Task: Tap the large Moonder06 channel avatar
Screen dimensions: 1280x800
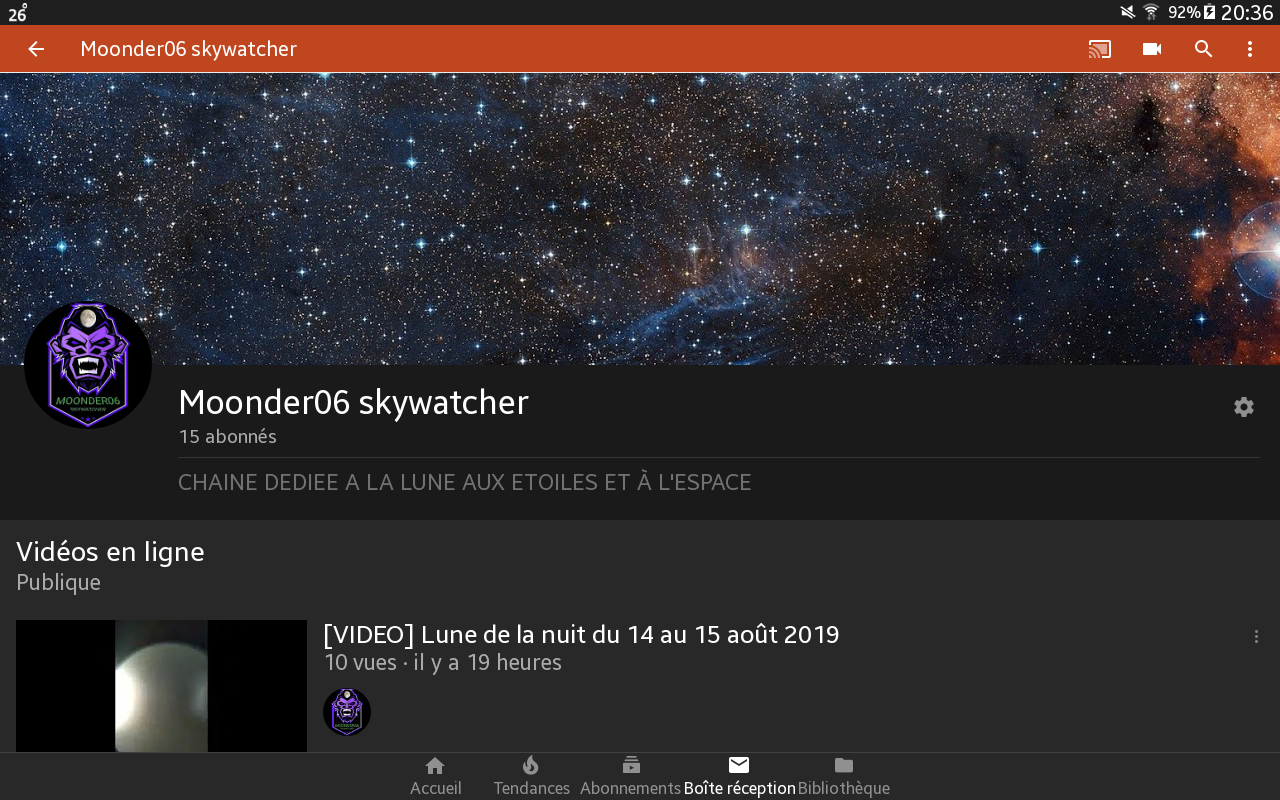Action: (x=88, y=365)
